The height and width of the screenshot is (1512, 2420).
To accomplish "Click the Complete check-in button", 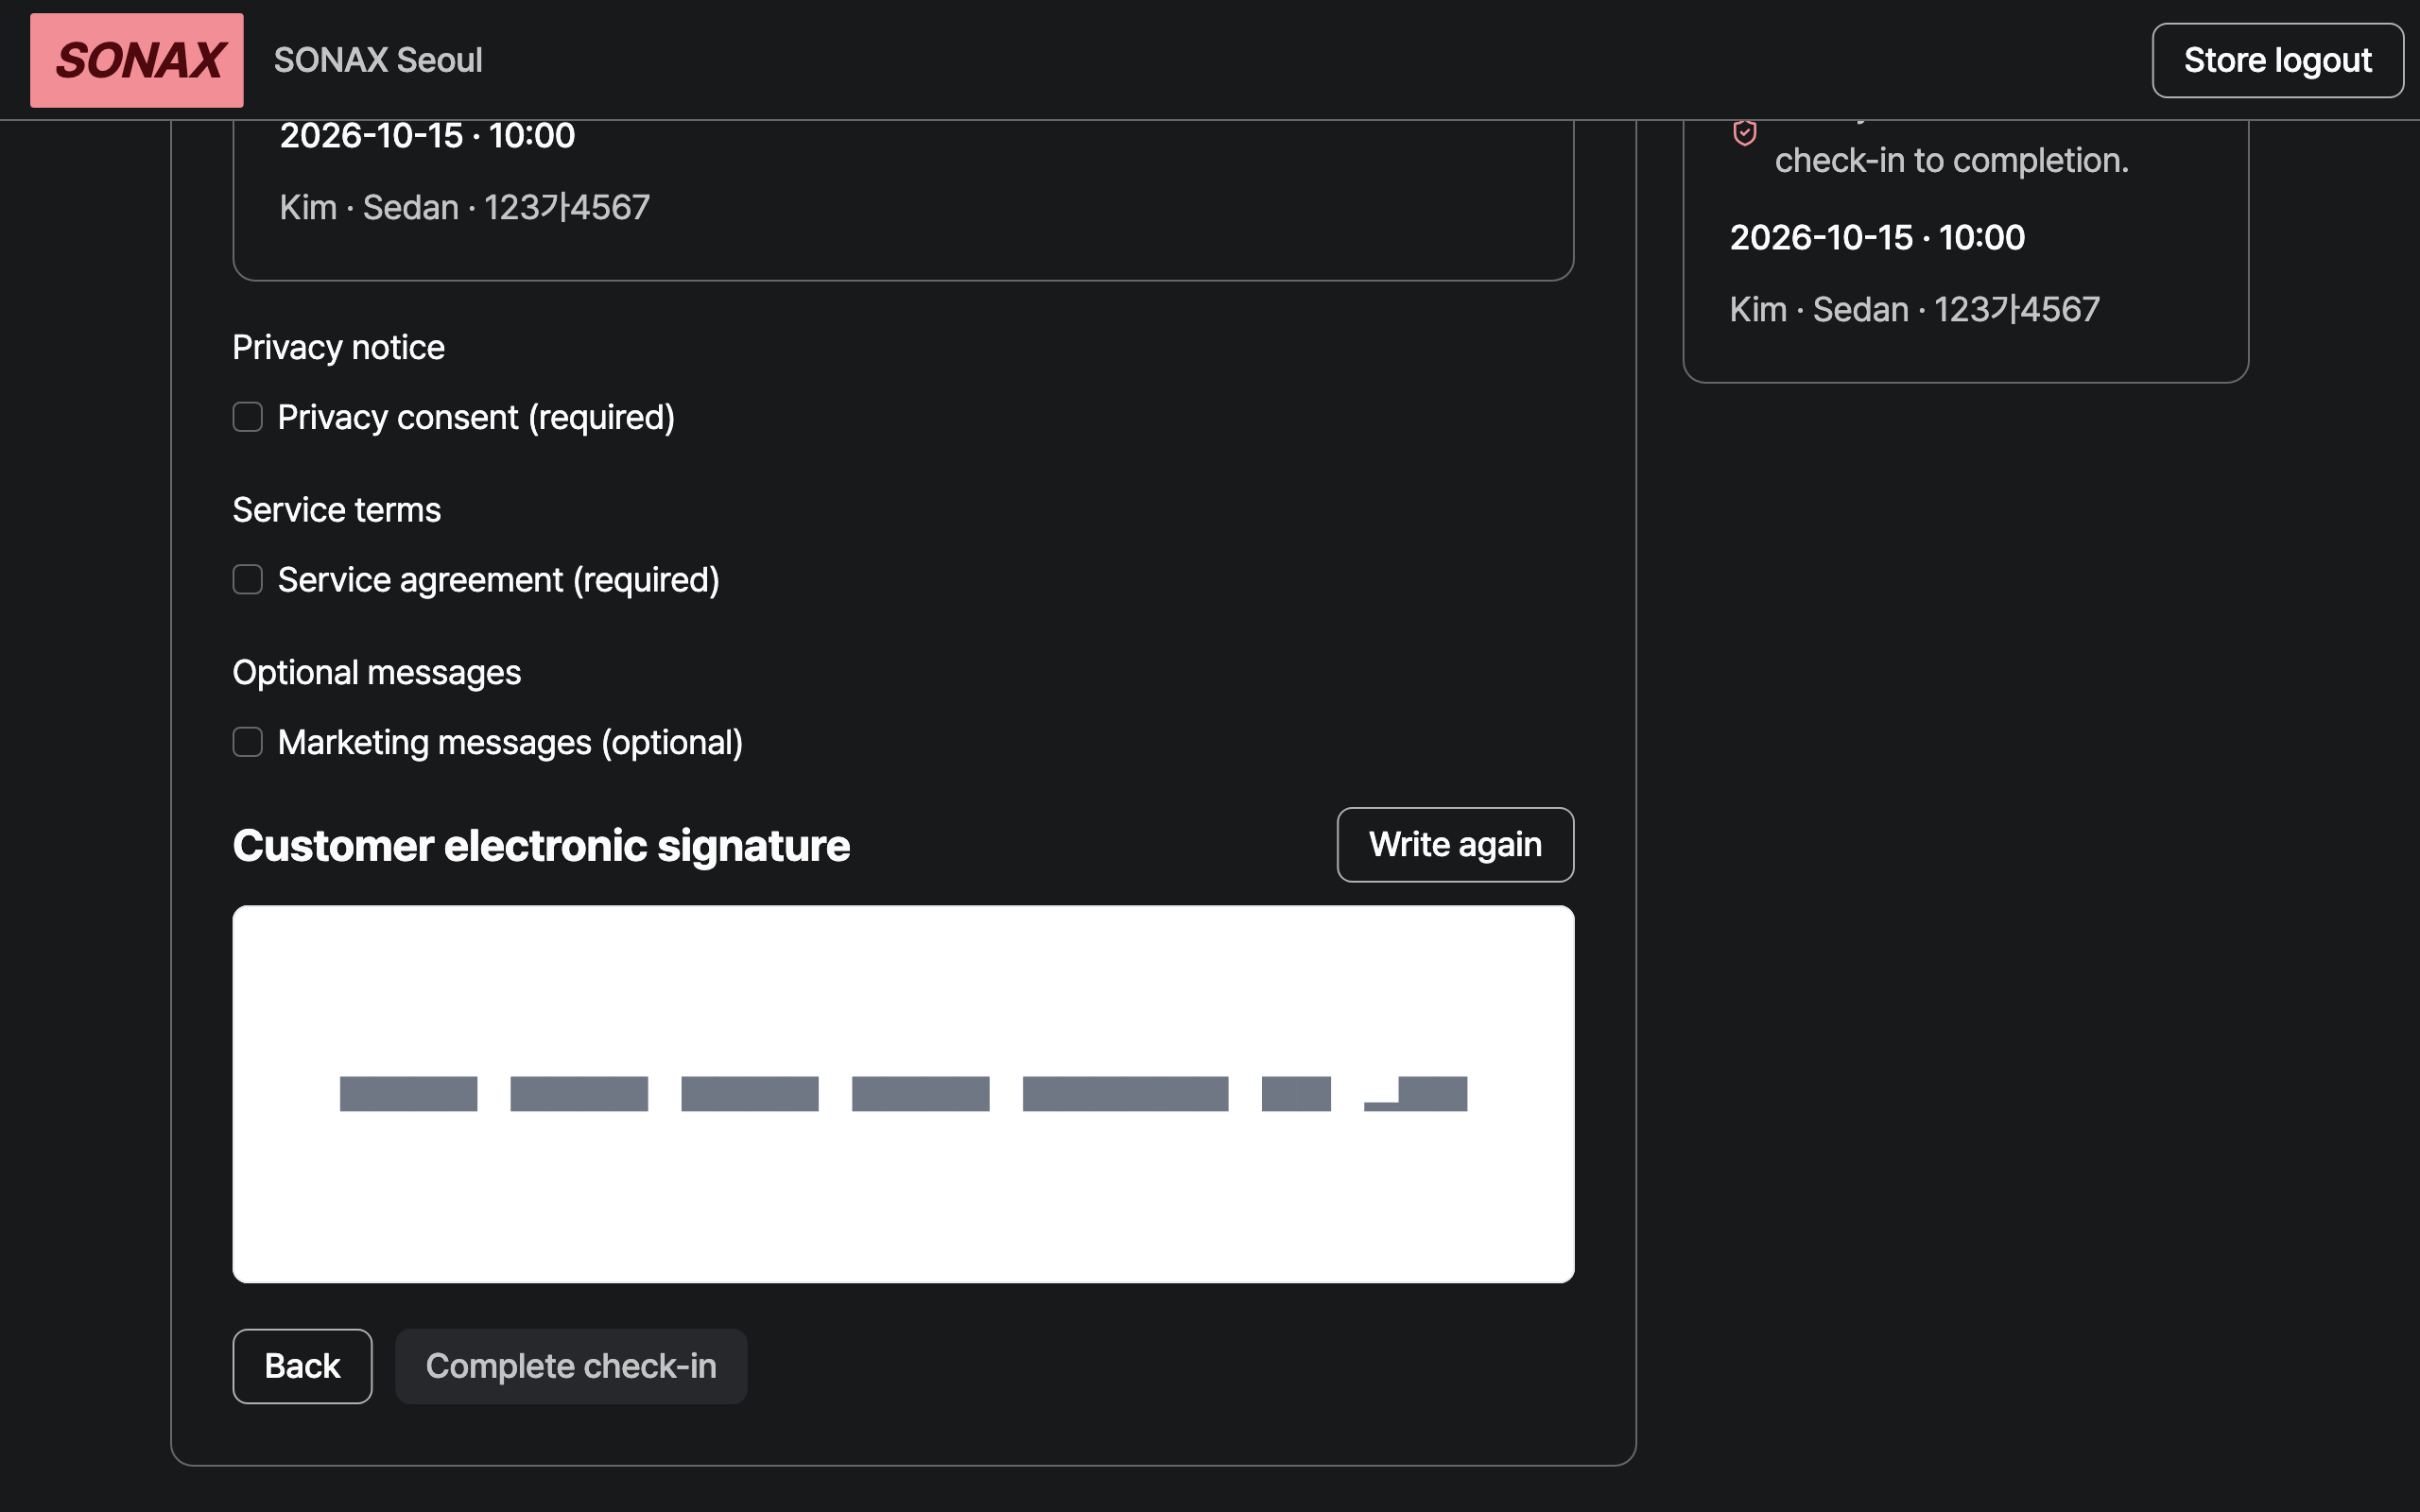I will click(x=571, y=1366).
